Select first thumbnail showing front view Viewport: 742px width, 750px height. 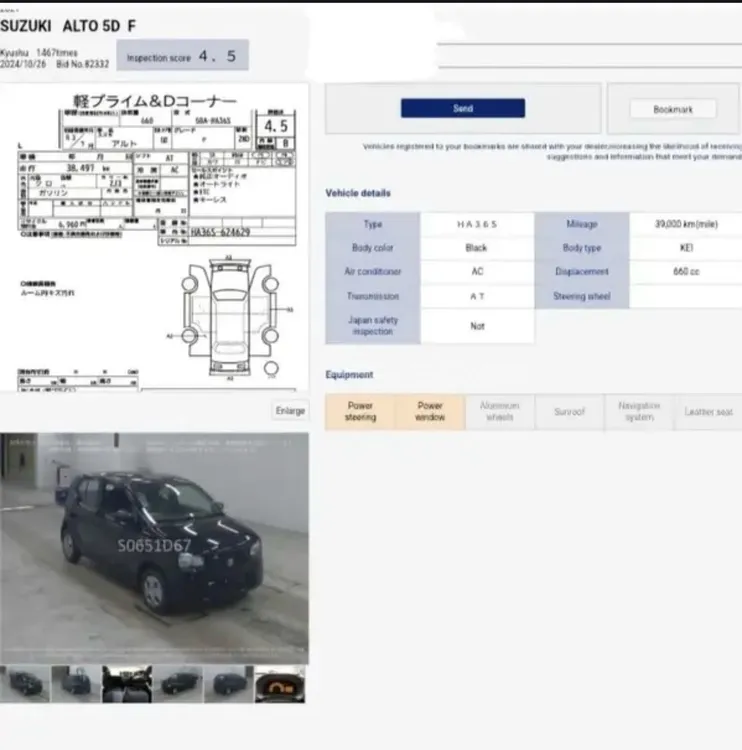[25, 684]
